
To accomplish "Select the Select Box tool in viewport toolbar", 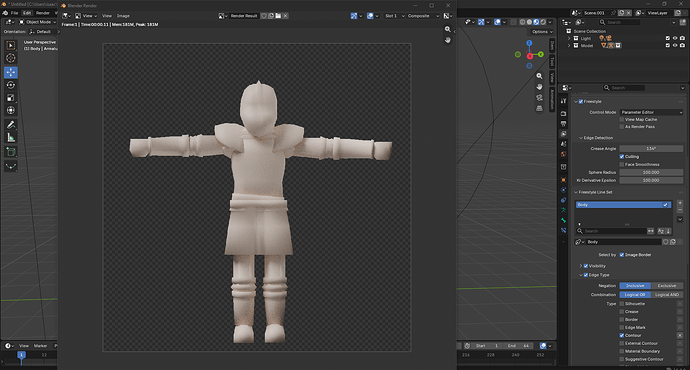I will 11,45.
